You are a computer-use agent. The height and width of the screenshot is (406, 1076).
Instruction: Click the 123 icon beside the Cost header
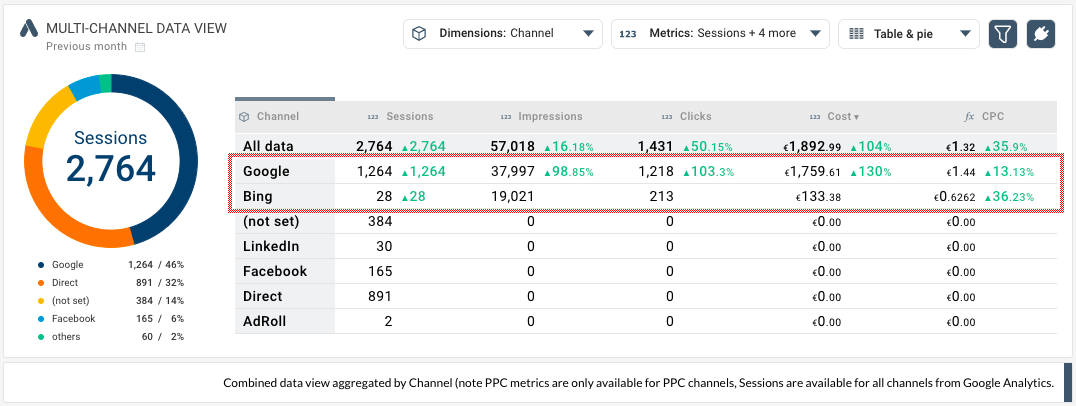pyautogui.click(x=815, y=117)
